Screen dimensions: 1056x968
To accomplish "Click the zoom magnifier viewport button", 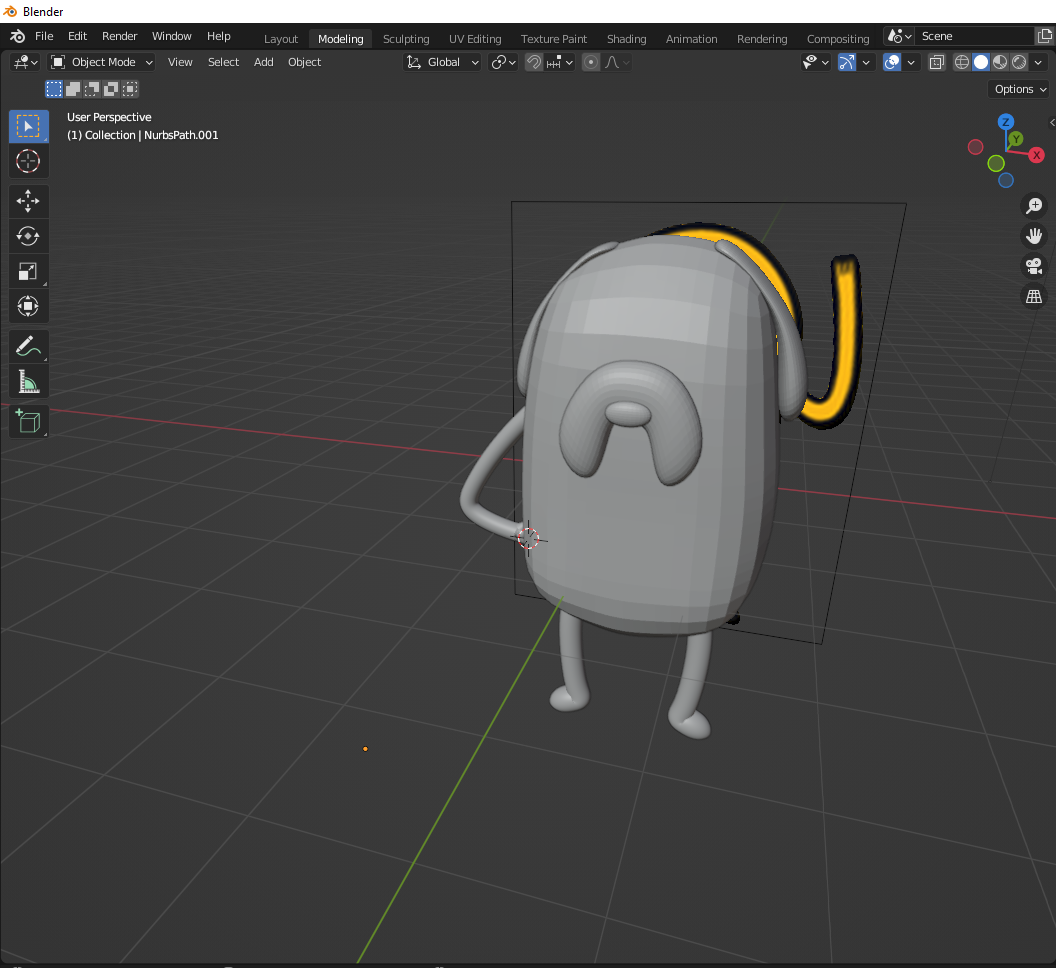I will (x=1034, y=205).
